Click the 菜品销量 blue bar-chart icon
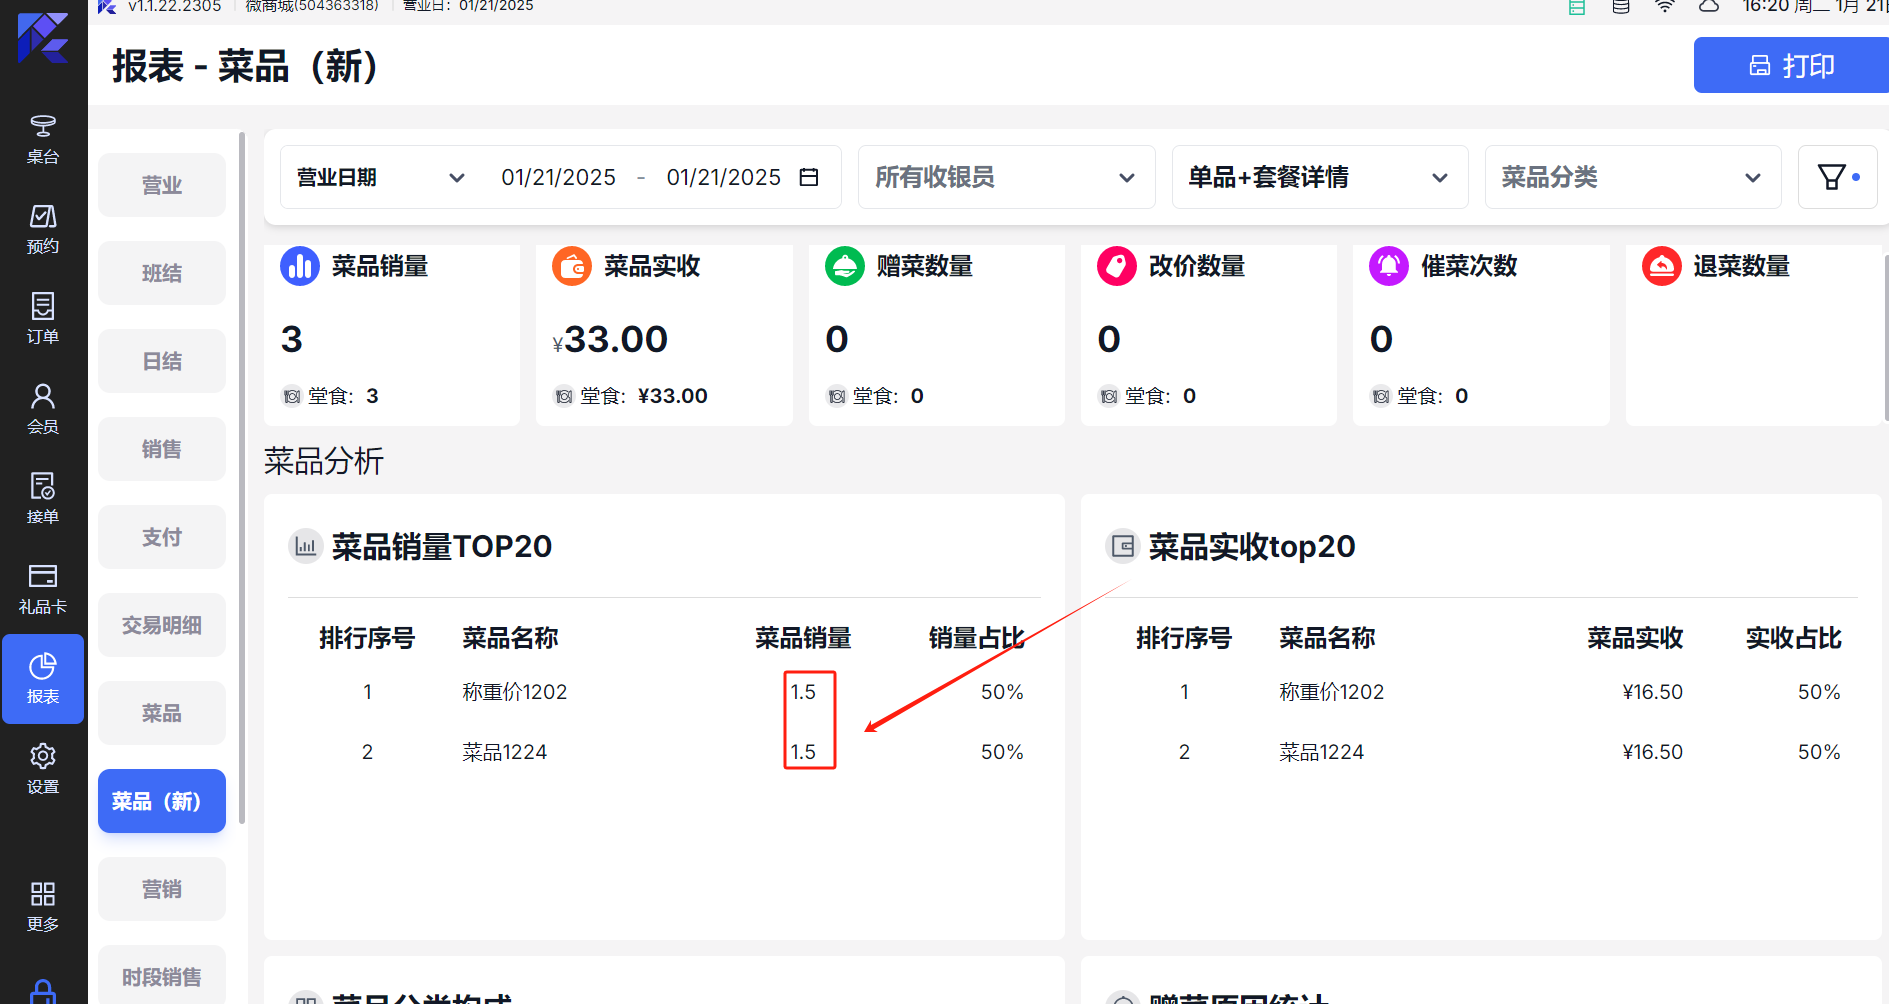1889x1004 pixels. point(300,266)
